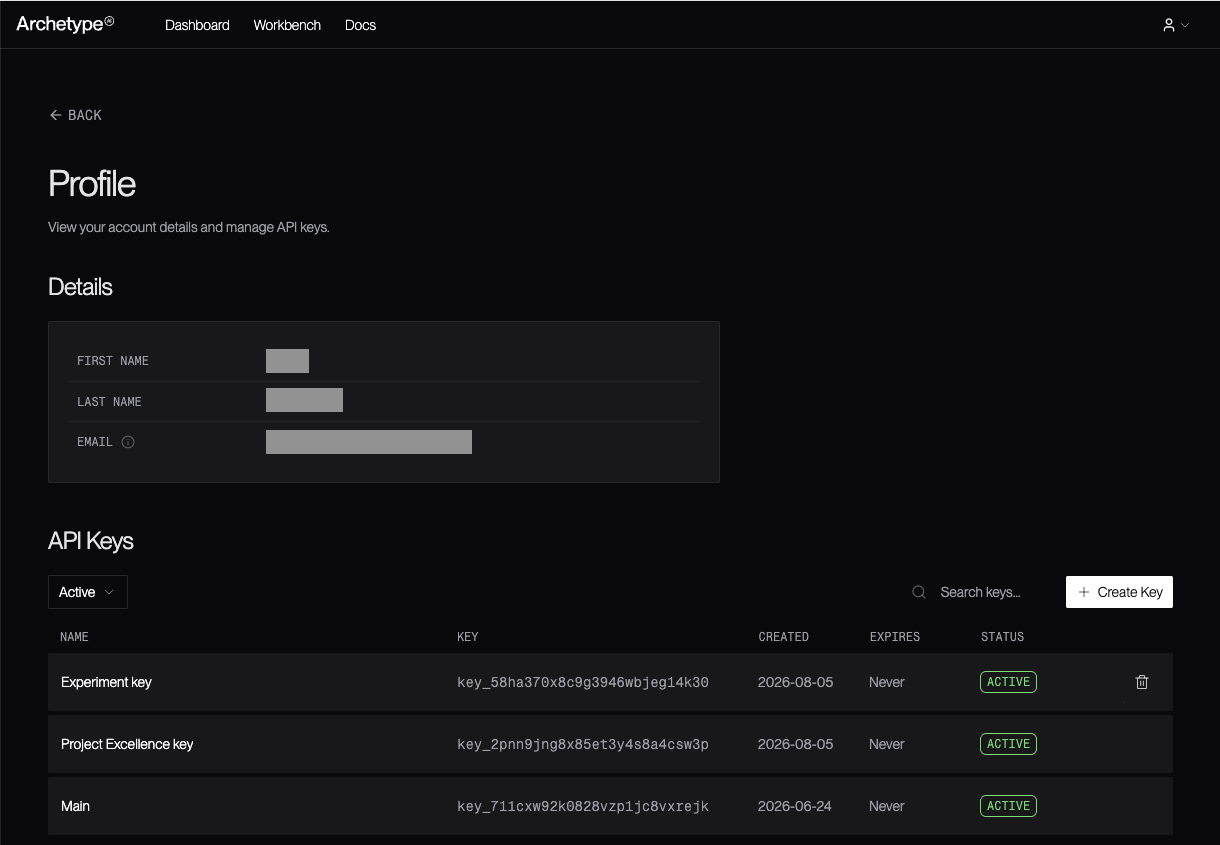The image size is (1220, 845).
Task: Select the Experiment key name
Action: (106, 682)
